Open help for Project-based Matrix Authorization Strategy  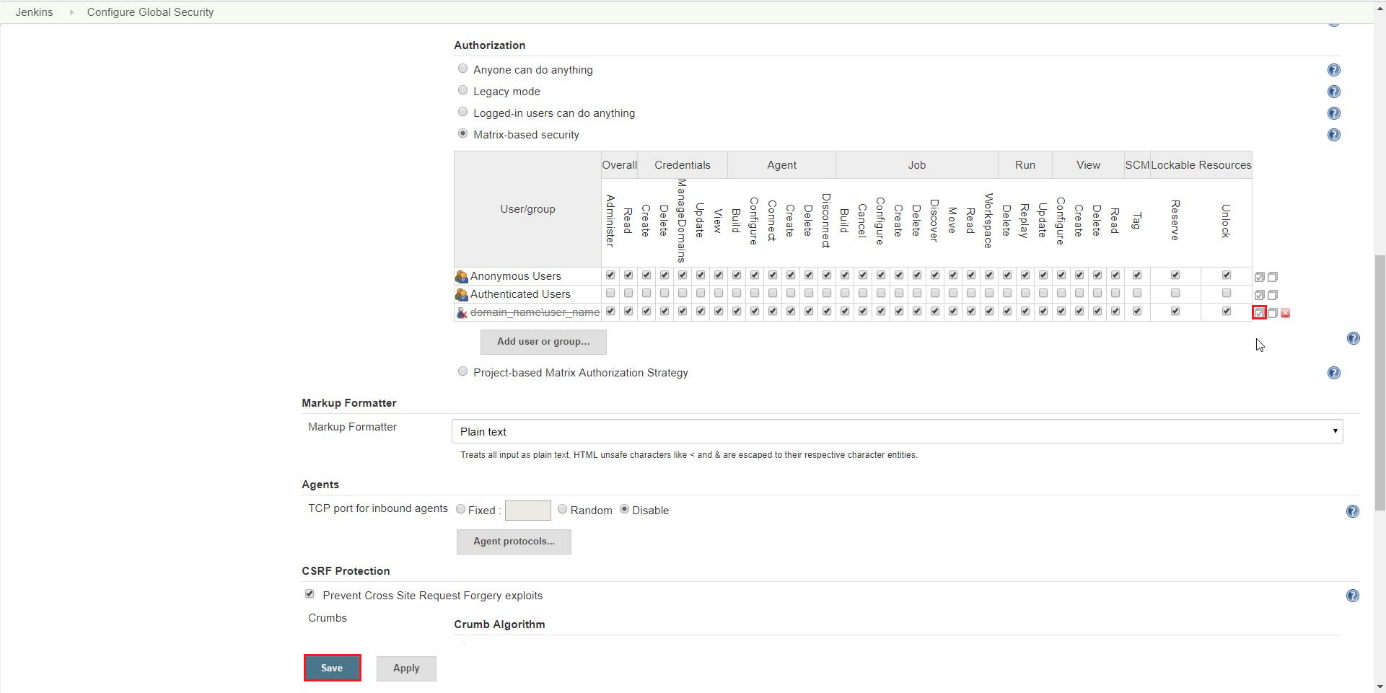click(1333, 373)
